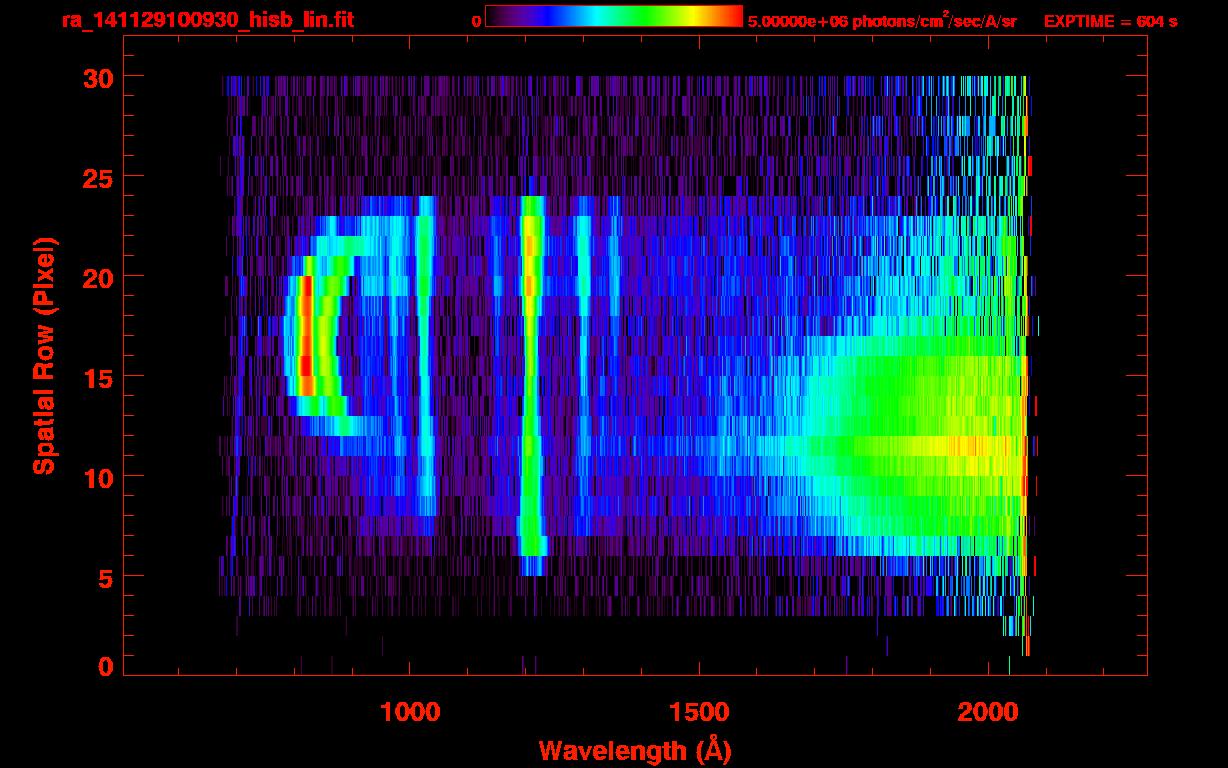1228x768 pixels.
Task: Click the 0 spatial row tick label
Action: [x=107, y=666]
